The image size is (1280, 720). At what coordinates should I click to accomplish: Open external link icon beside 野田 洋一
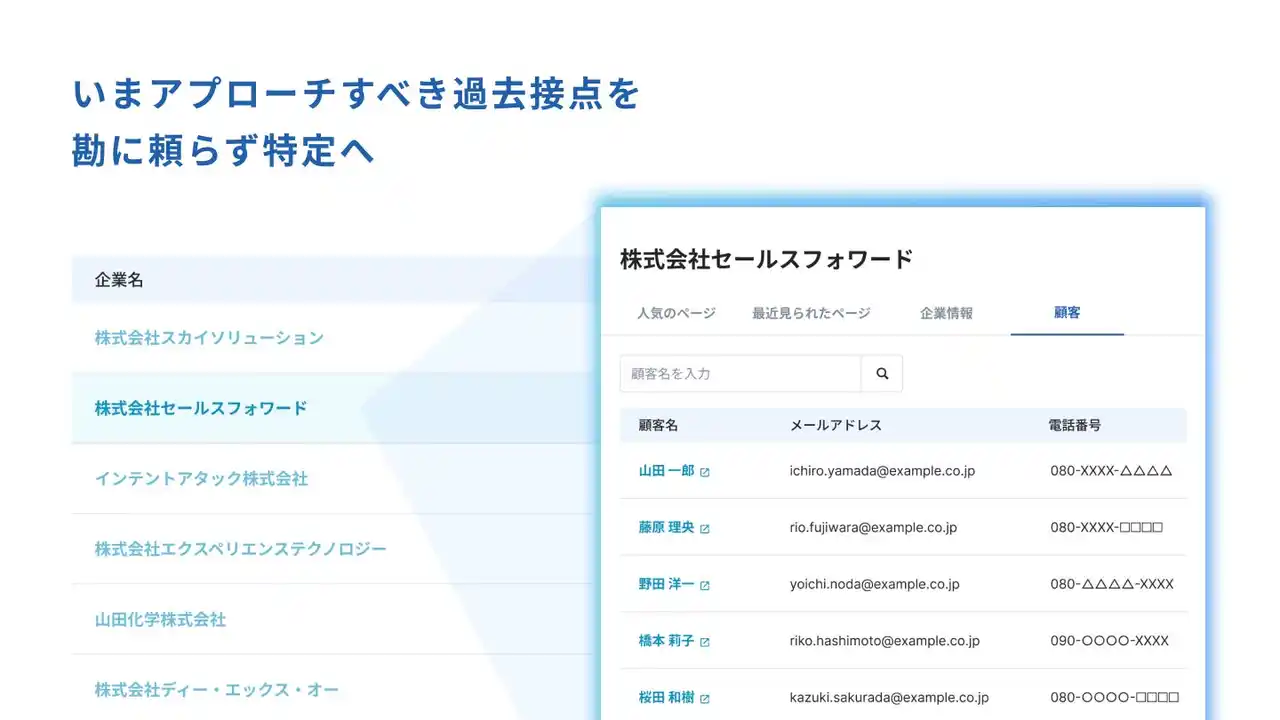(x=705, y=585)
